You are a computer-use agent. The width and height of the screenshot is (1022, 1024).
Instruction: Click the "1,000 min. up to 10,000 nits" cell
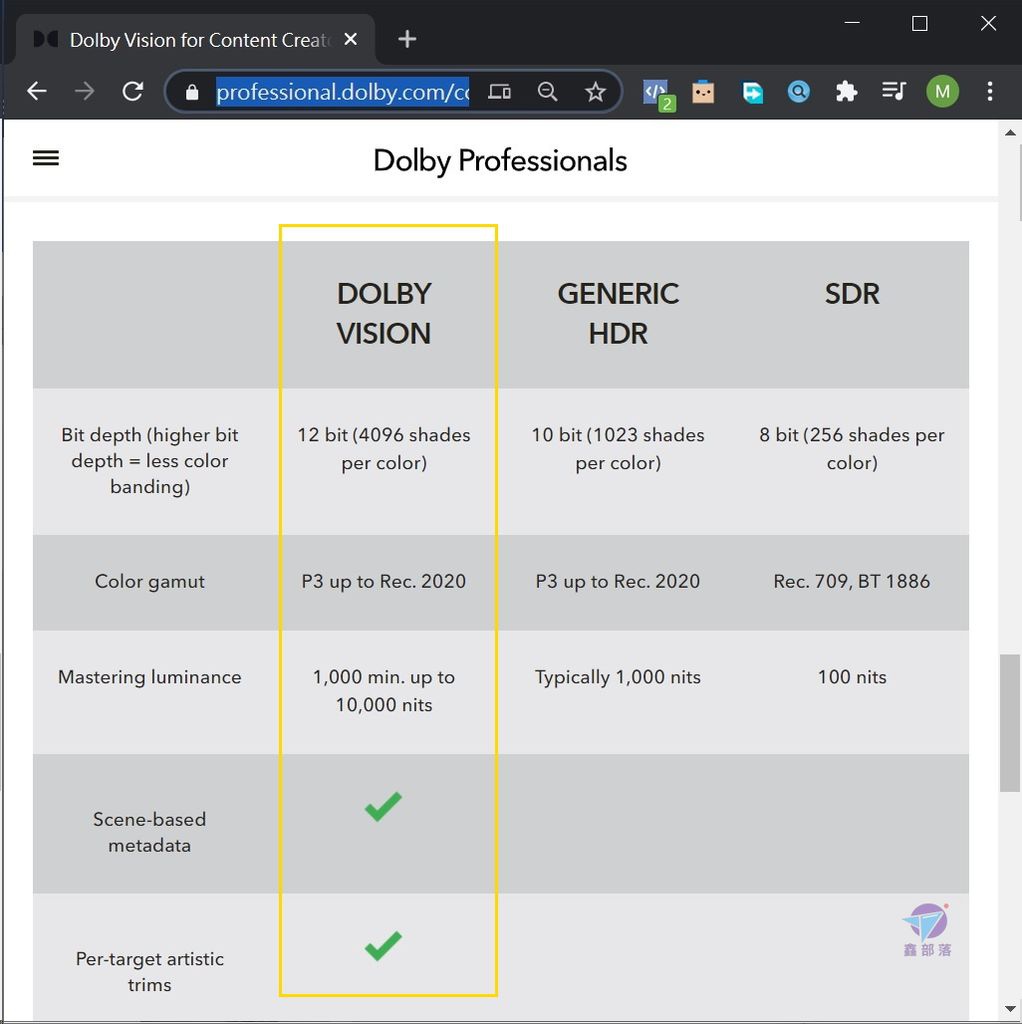tap(384, 691)
